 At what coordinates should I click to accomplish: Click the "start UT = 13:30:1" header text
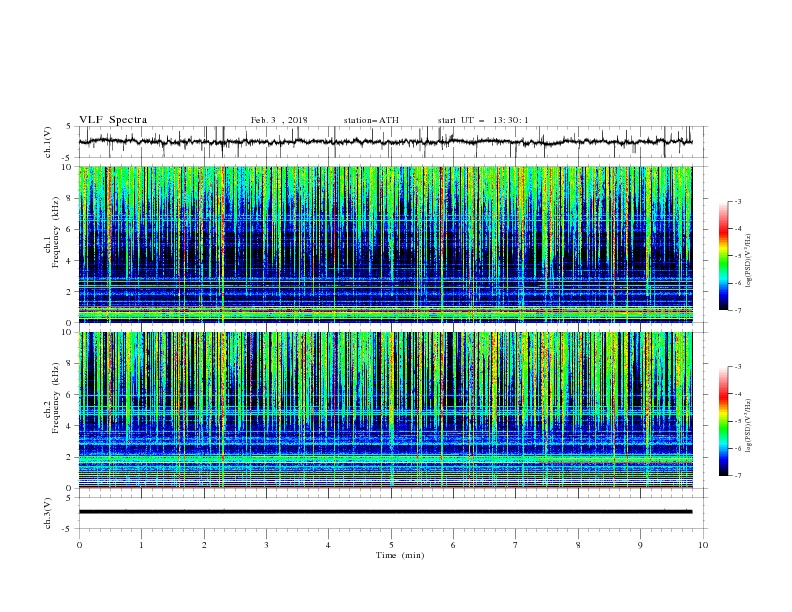coord(483,120)
